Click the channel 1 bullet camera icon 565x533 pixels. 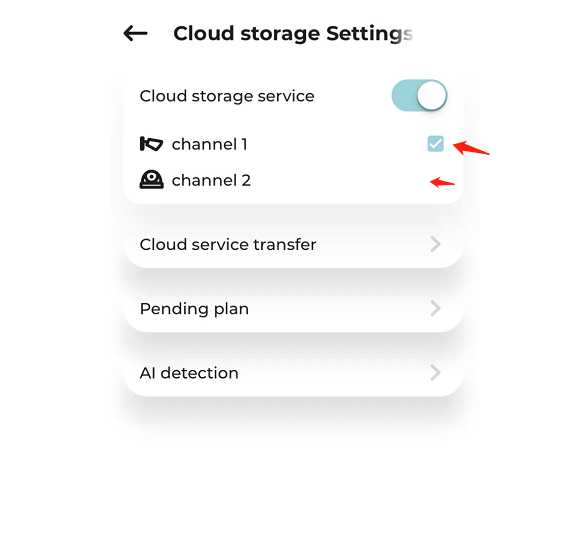[151, 144]
